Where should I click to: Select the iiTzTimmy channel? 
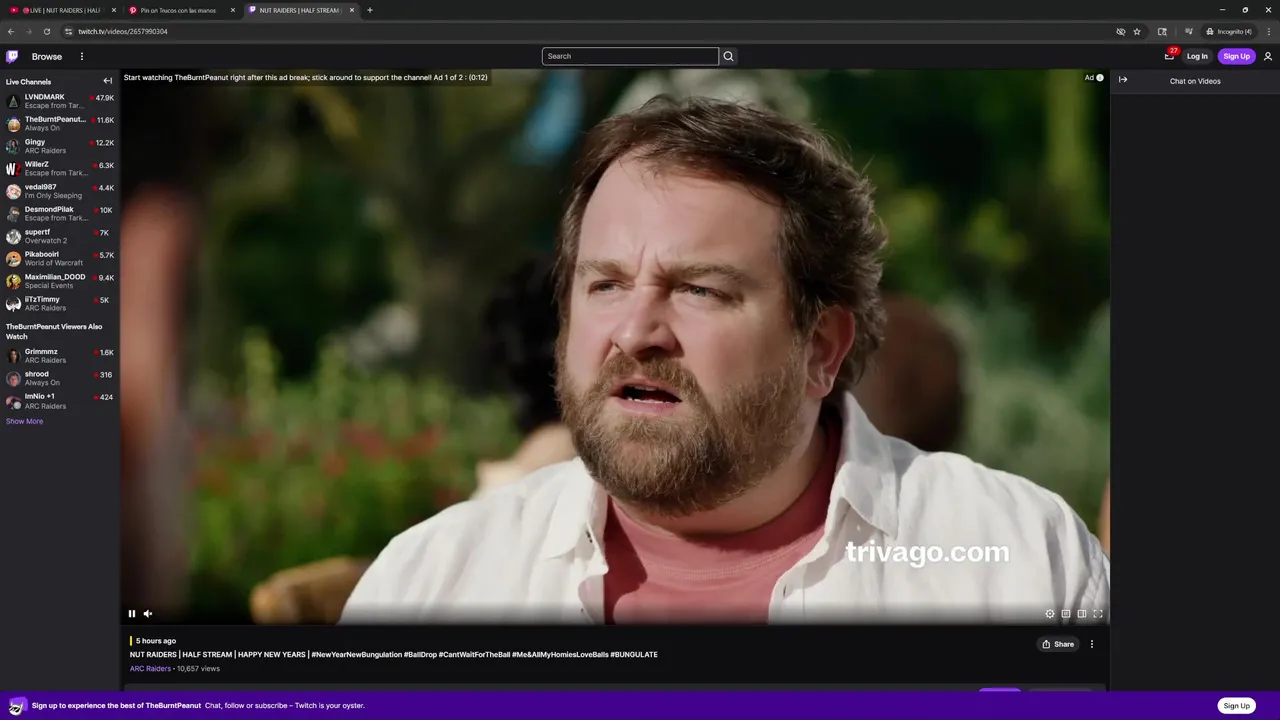pyautogui.click(x=60, y=304)
